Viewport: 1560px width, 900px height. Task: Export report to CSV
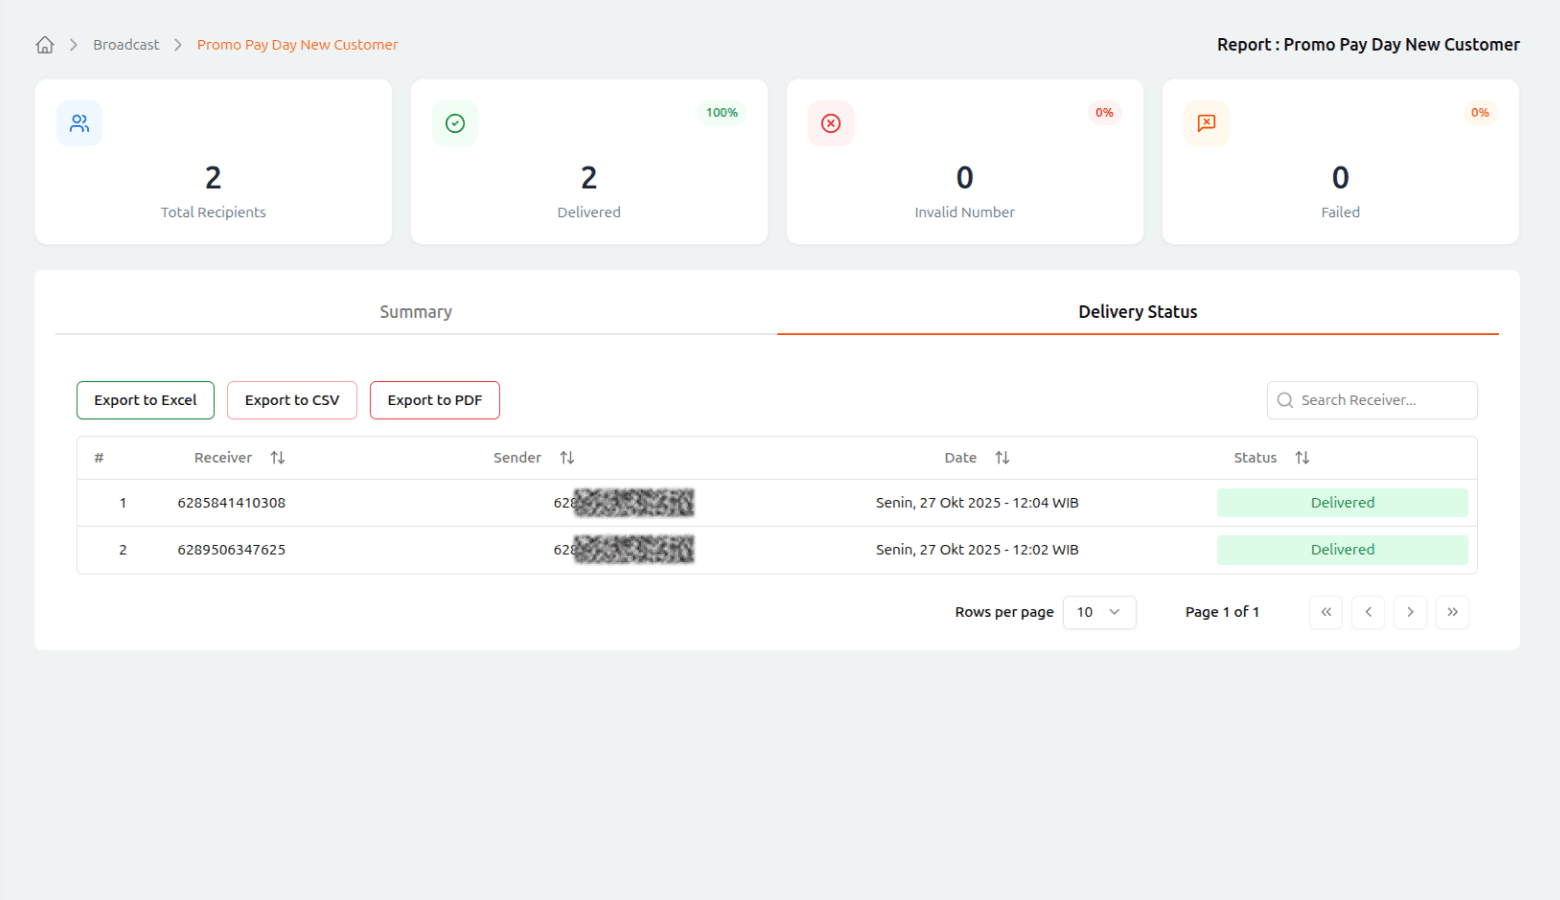tap(292, 400)
